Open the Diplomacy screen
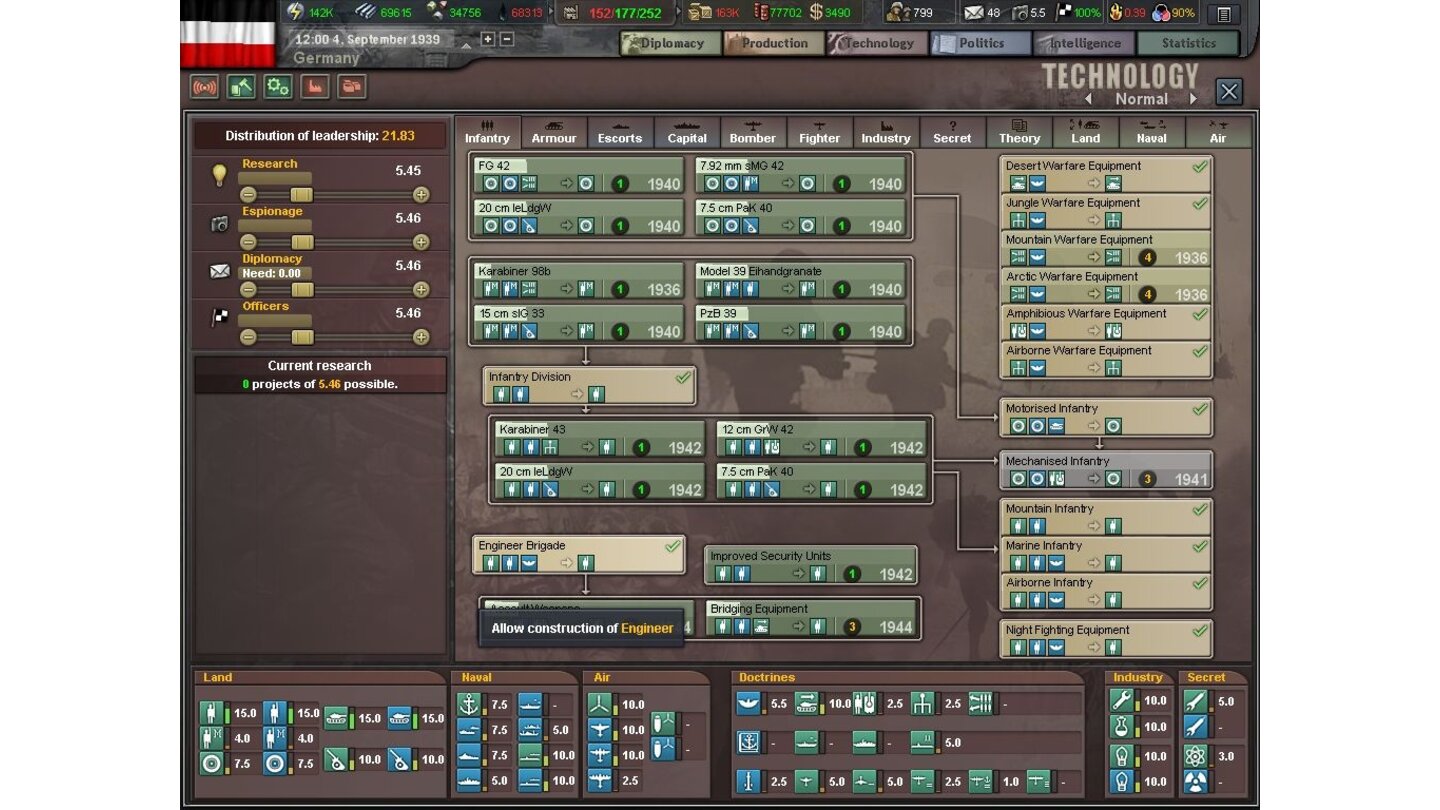The width and height of the screenshot is (1440, 810). 669,43
